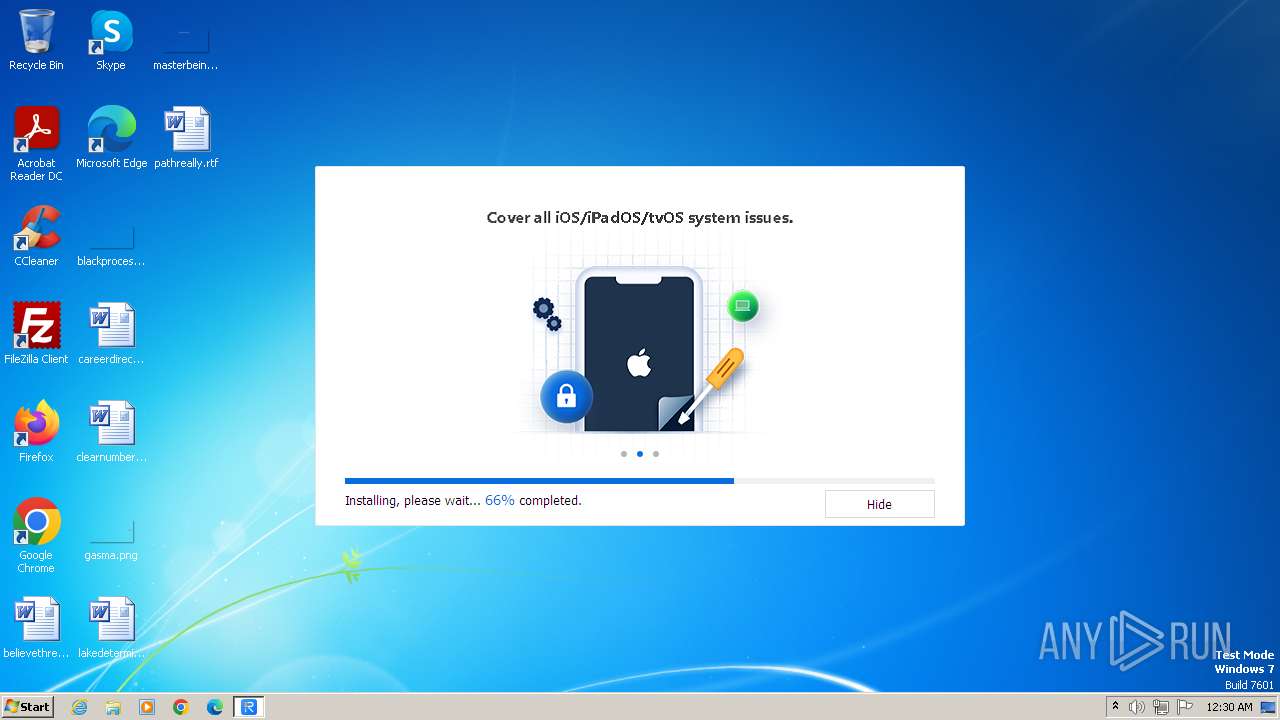The height and width of the screenshot is (720, 1280).
Task: Select the first carousel slide dot
Action: click(624, 454)
